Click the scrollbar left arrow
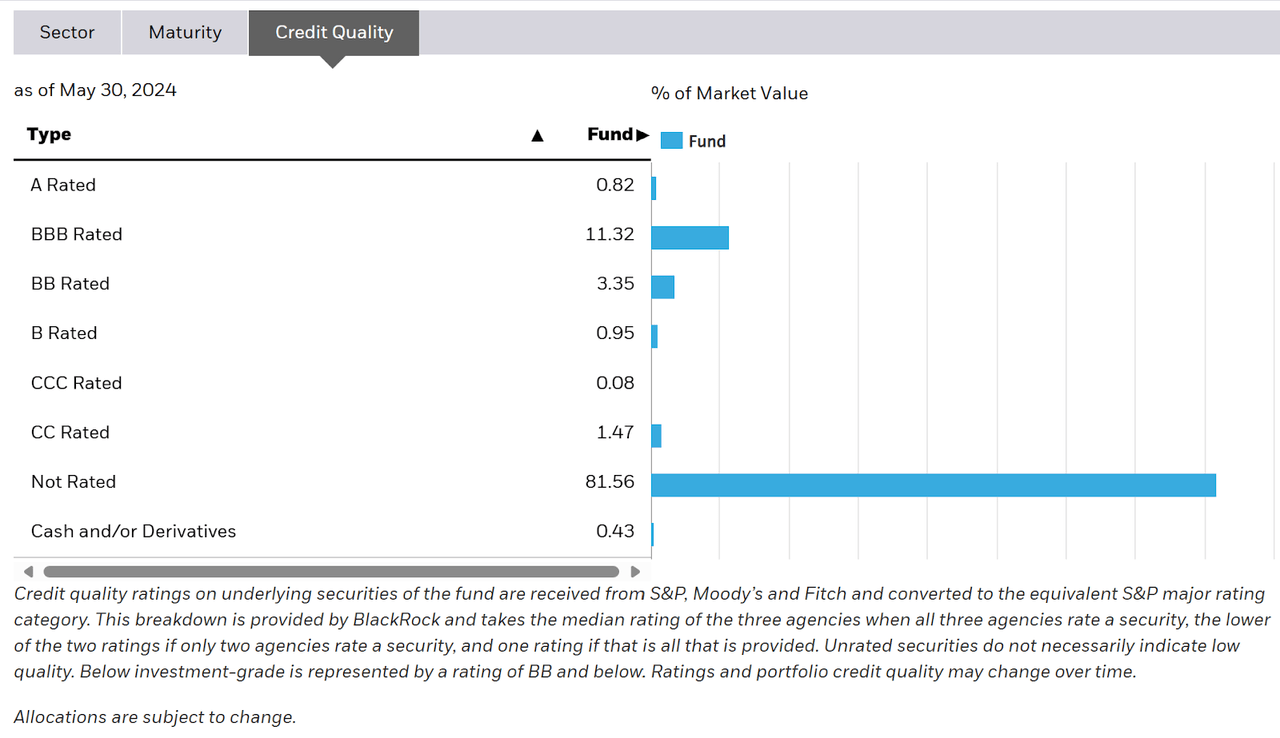The width and height of the screenshot is (1280, 738). [28, 572]
